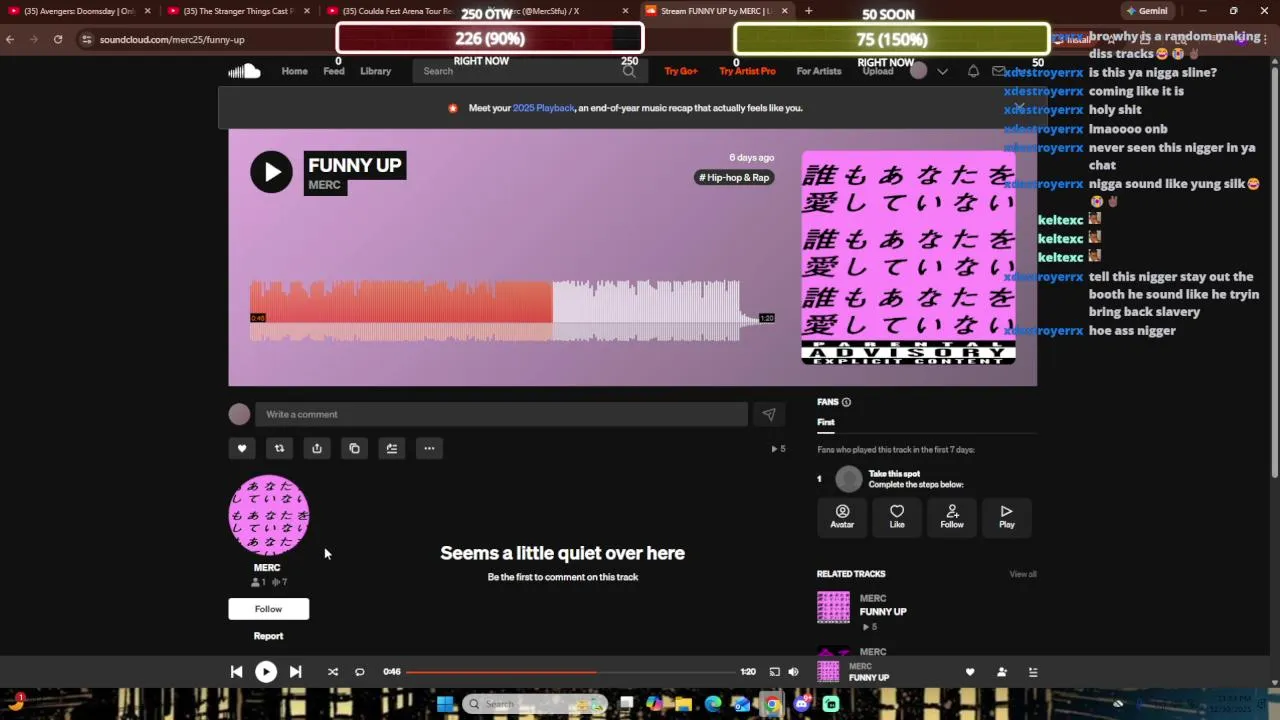Skip to previous track in player bar
This screenshot has width=1280, height=720.
click(x=237, y=672)
